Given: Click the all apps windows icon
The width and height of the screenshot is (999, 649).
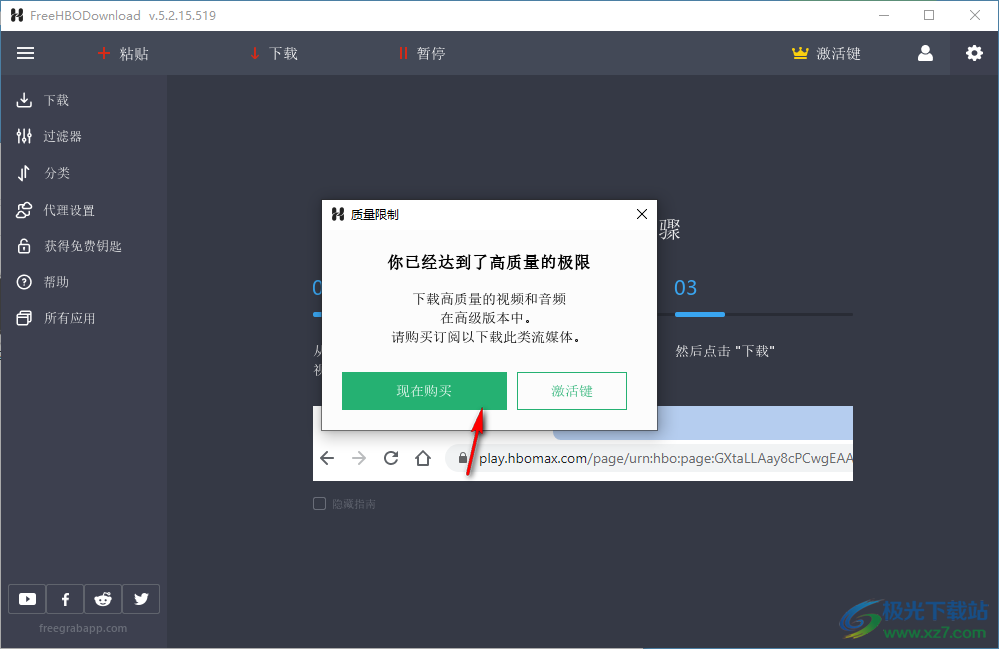Looking at the screenshot, I should [x=24, y=318].
